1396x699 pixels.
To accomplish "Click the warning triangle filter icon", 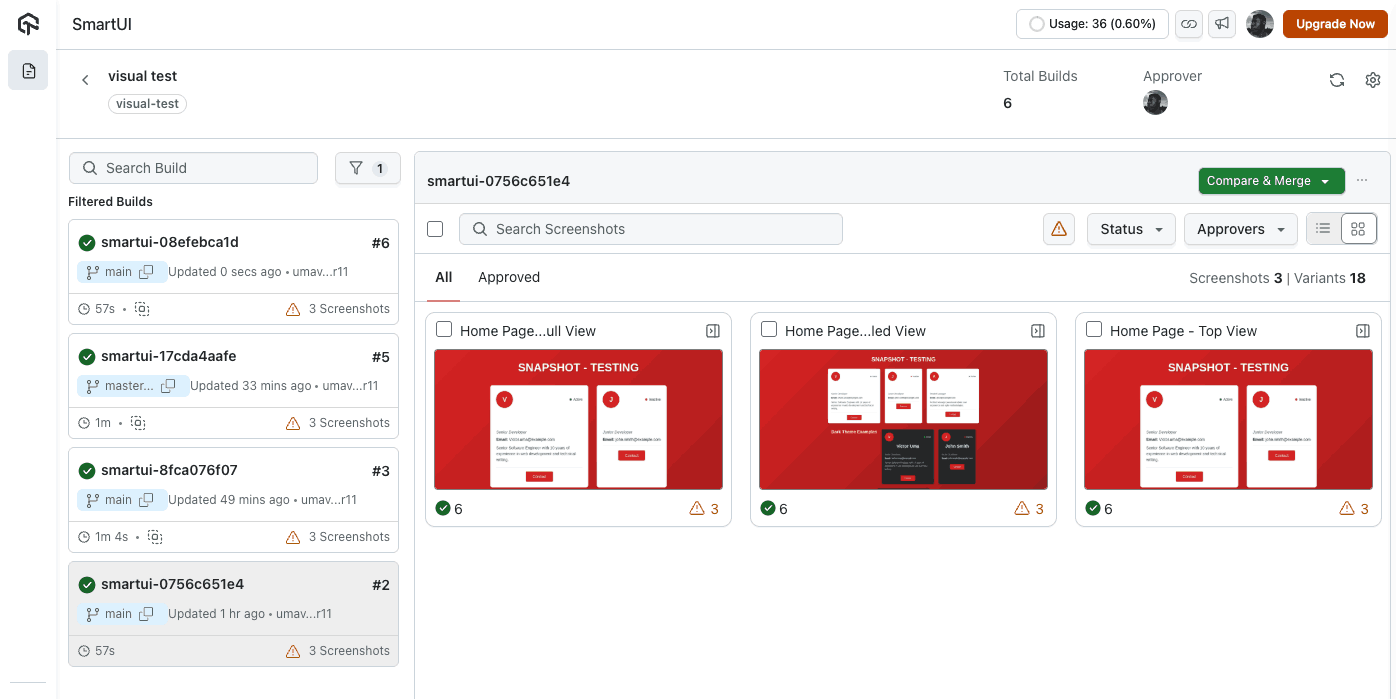I will [x=1059, y=228].
